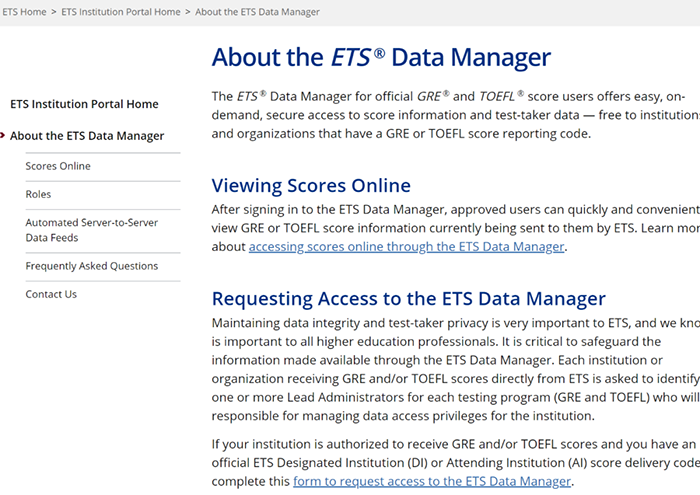
Task: Open the Contact Us sidebar link
Action: (51, 294)
